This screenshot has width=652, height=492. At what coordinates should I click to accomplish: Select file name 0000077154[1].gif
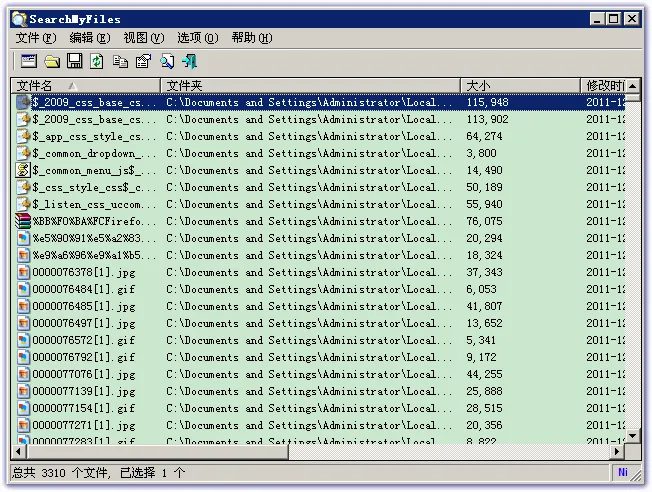84,408
